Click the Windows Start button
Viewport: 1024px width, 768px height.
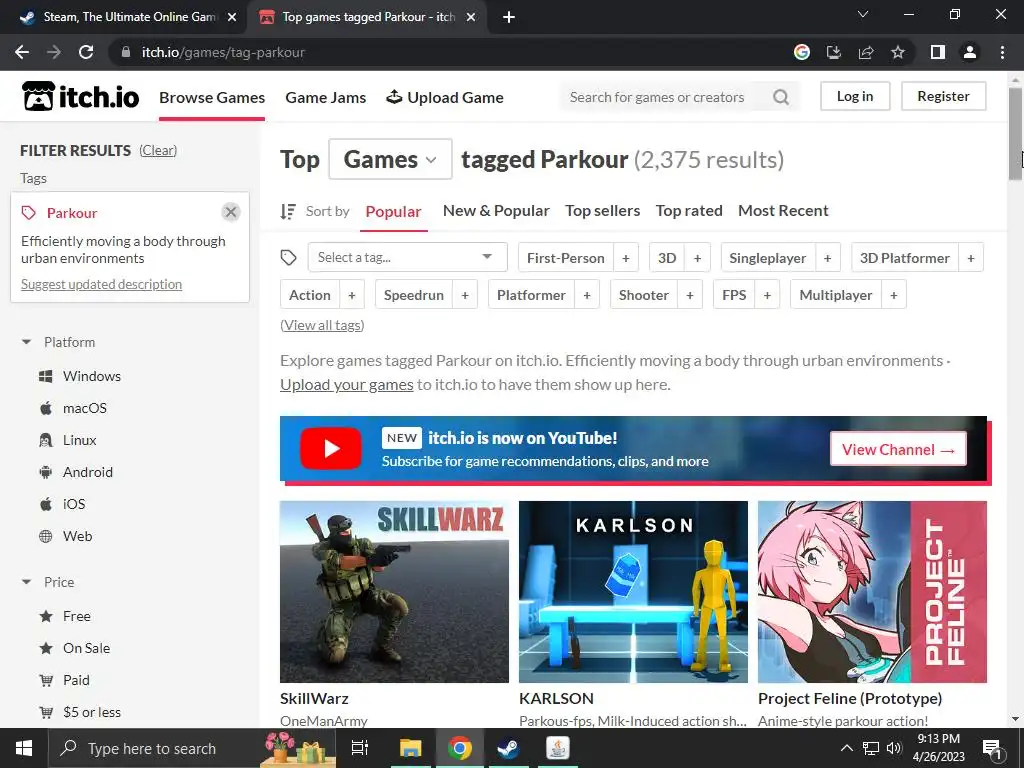pos(24,748)
